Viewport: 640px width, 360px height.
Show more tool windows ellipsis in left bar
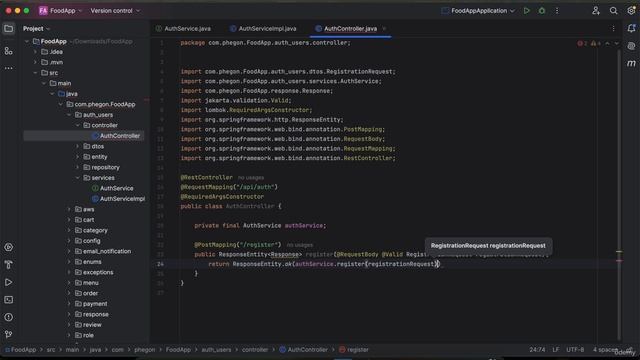tap(9, 68)
